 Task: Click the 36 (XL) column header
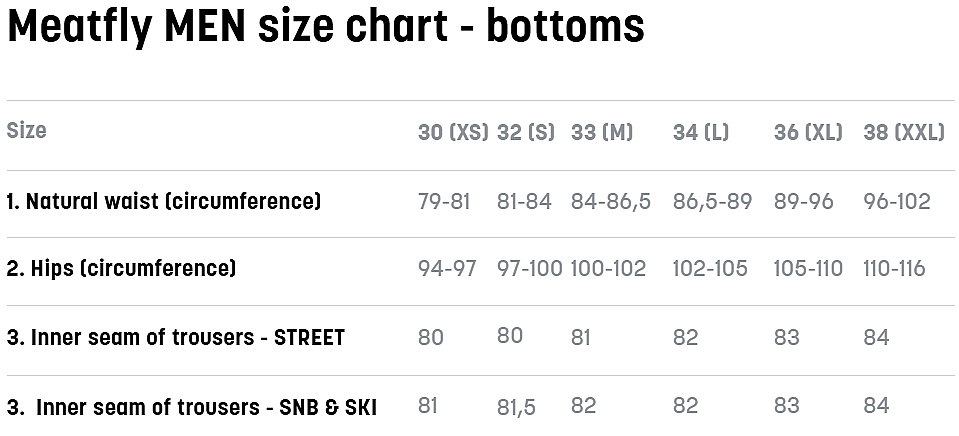[x=808, y=132]
